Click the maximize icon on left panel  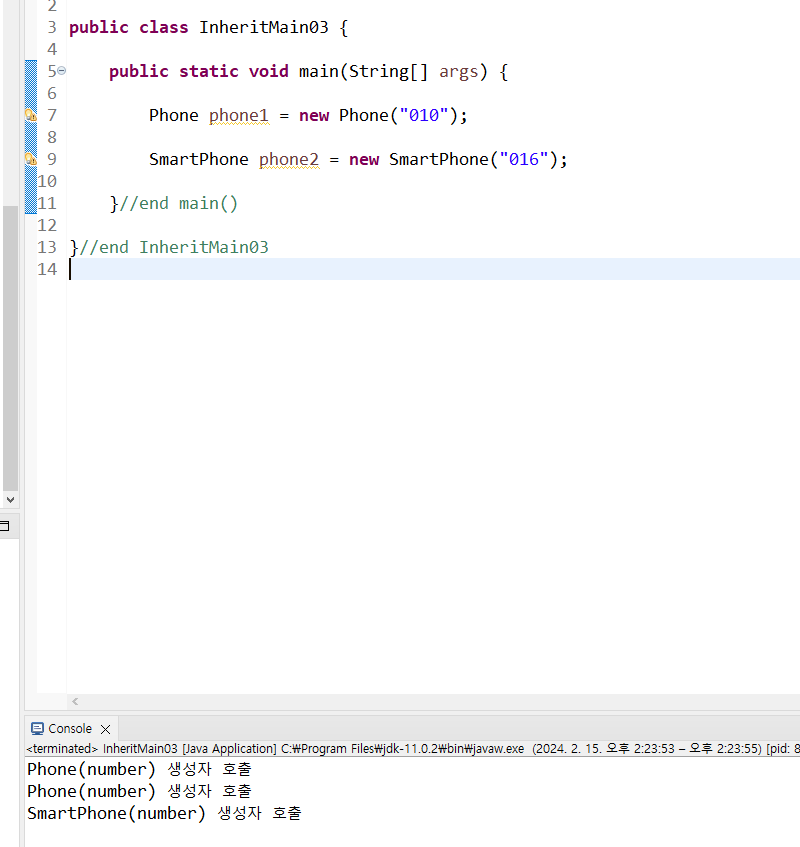tap(4, 526)
